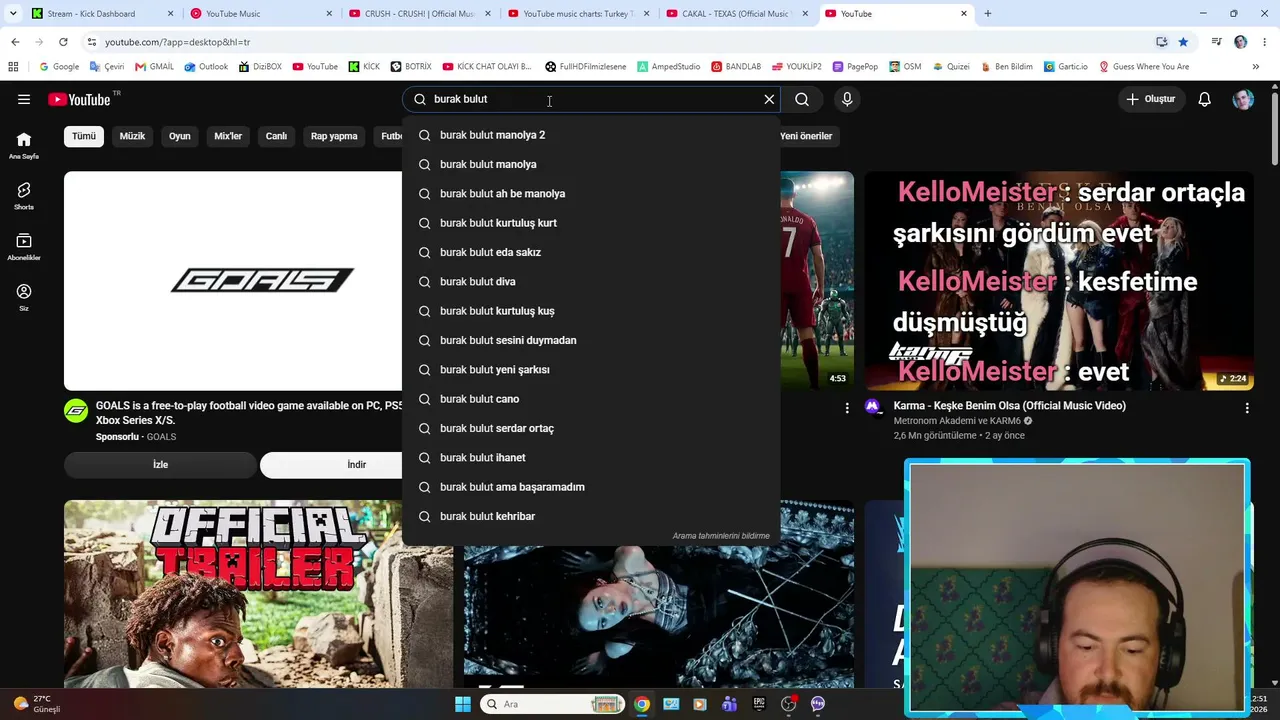
Task: Switch to Stream - Kick Dashboard tab
Action: pos(100,14)
